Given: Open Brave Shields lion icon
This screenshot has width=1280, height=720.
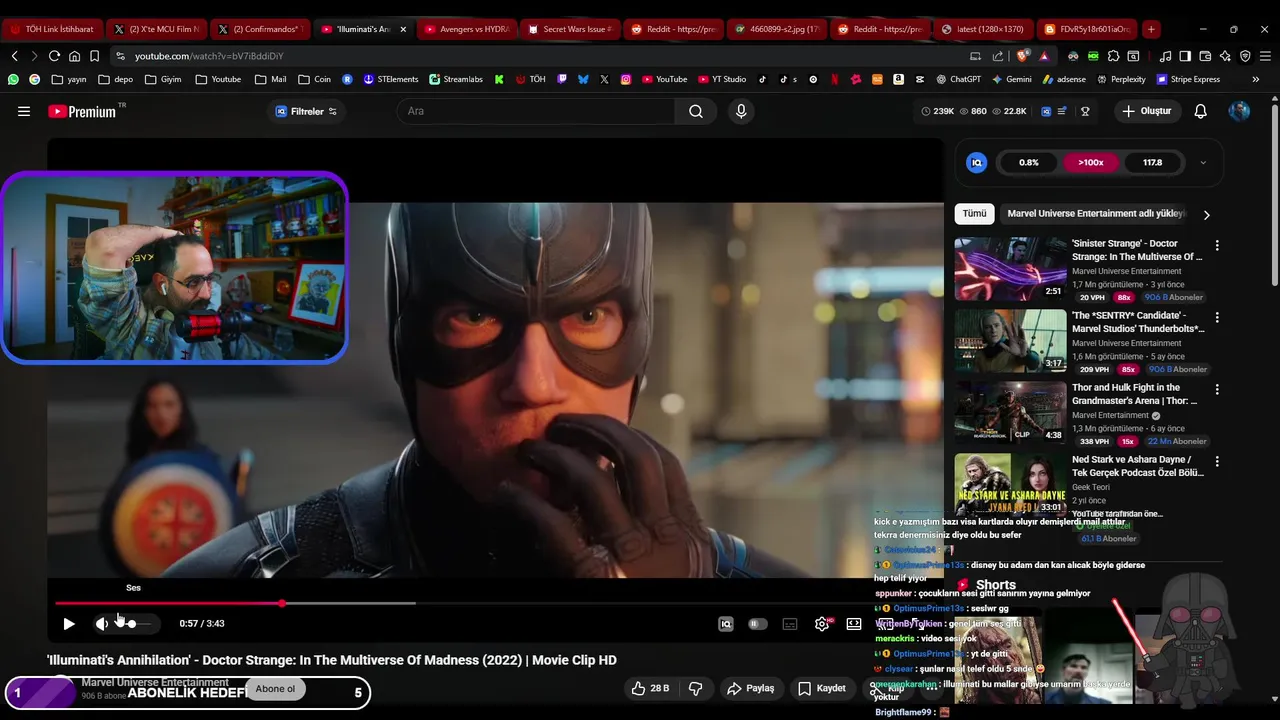Looking at the screenshot, I should (1021, 56).
